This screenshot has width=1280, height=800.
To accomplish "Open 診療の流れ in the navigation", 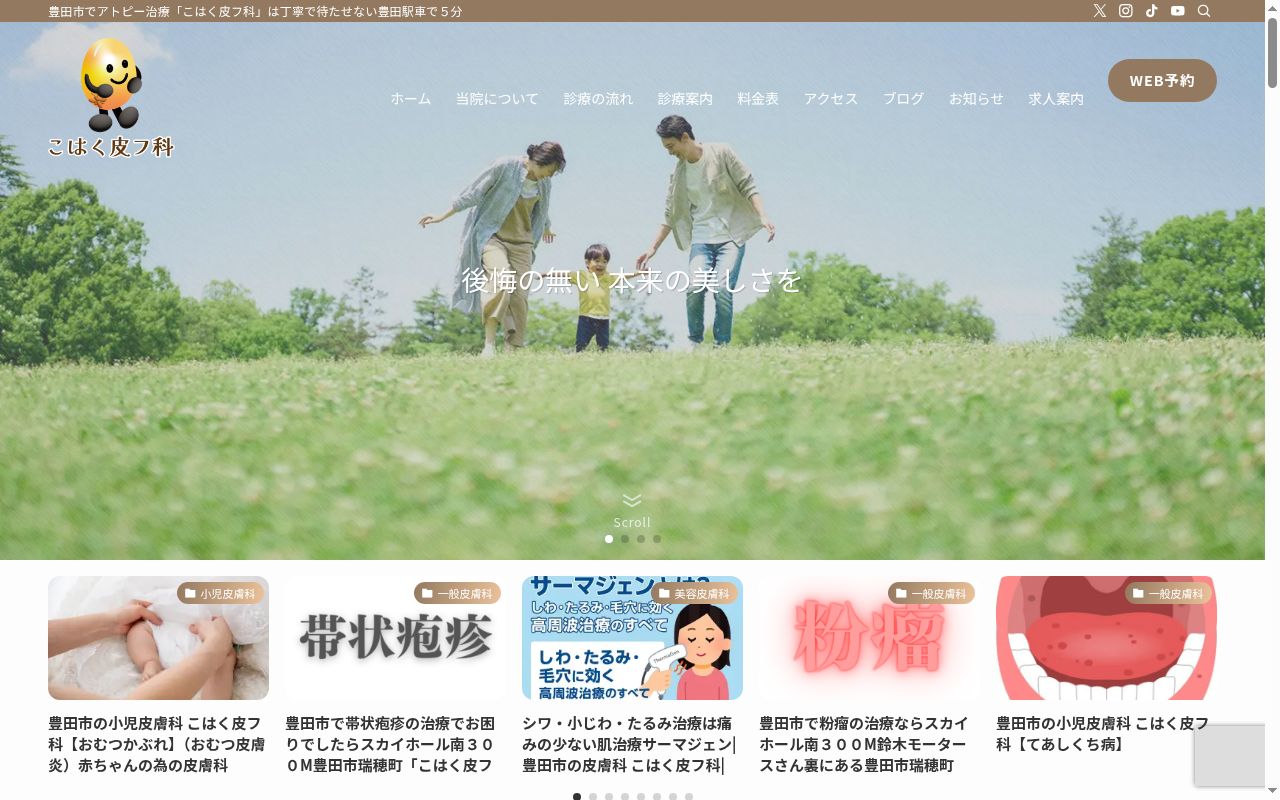I will tap(598, 99).
